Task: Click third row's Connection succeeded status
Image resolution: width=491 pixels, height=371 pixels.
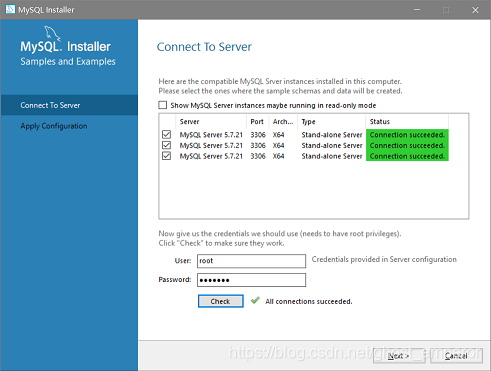Action: [407, 156]
